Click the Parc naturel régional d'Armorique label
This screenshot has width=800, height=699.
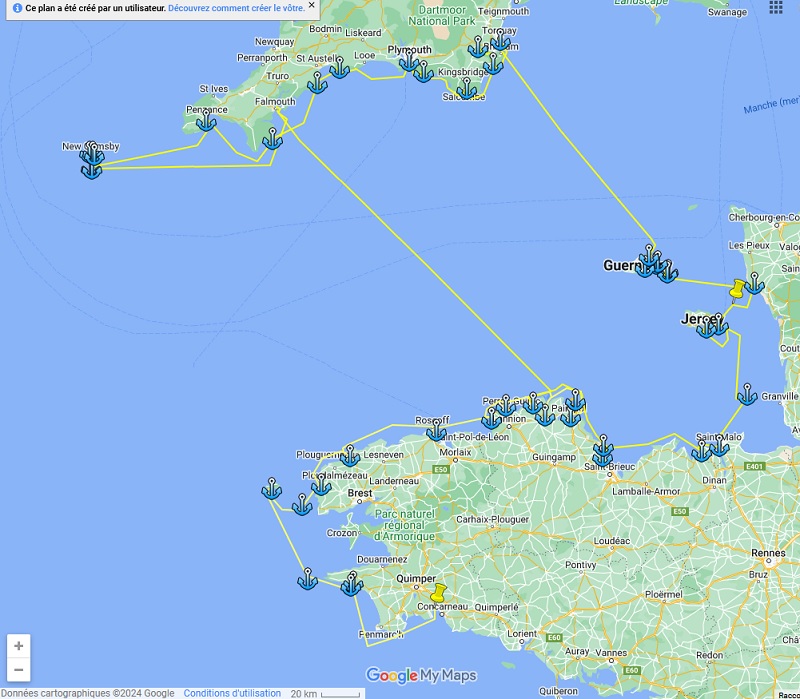point(405,525)
